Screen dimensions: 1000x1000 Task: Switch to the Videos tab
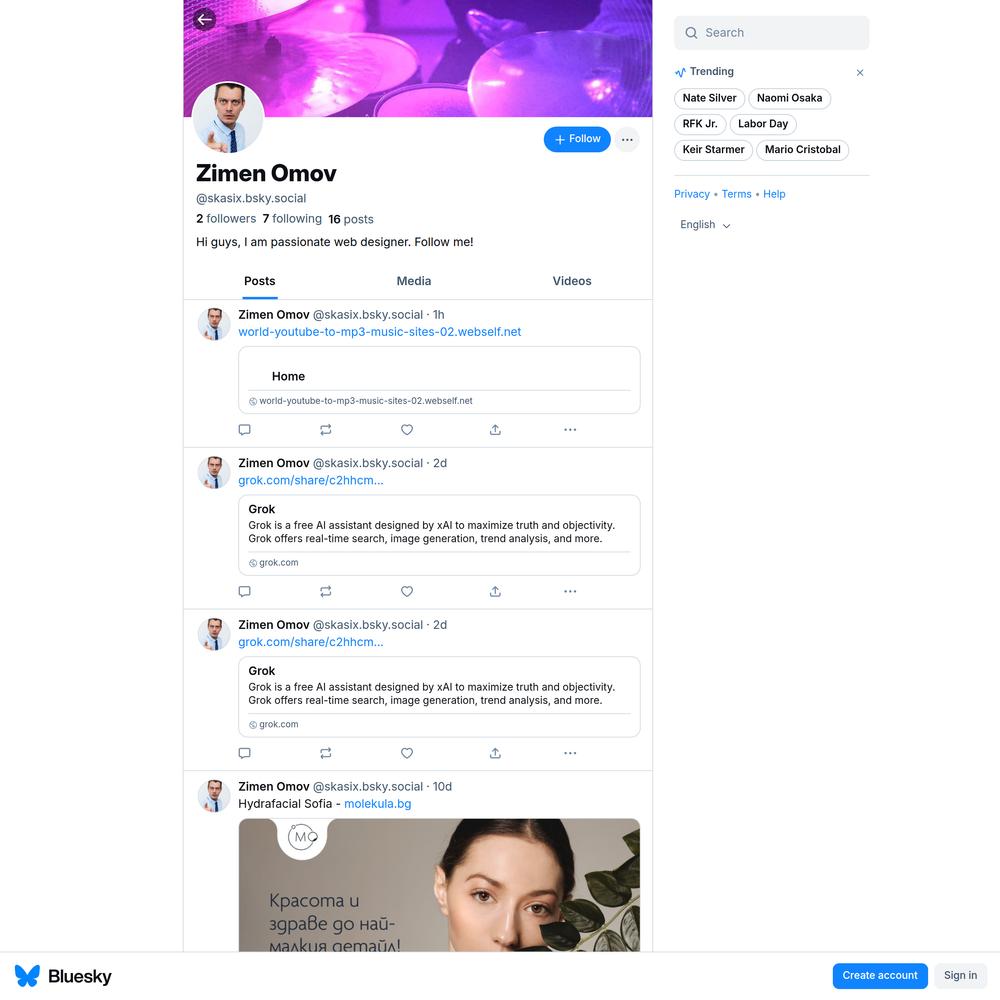572,281
